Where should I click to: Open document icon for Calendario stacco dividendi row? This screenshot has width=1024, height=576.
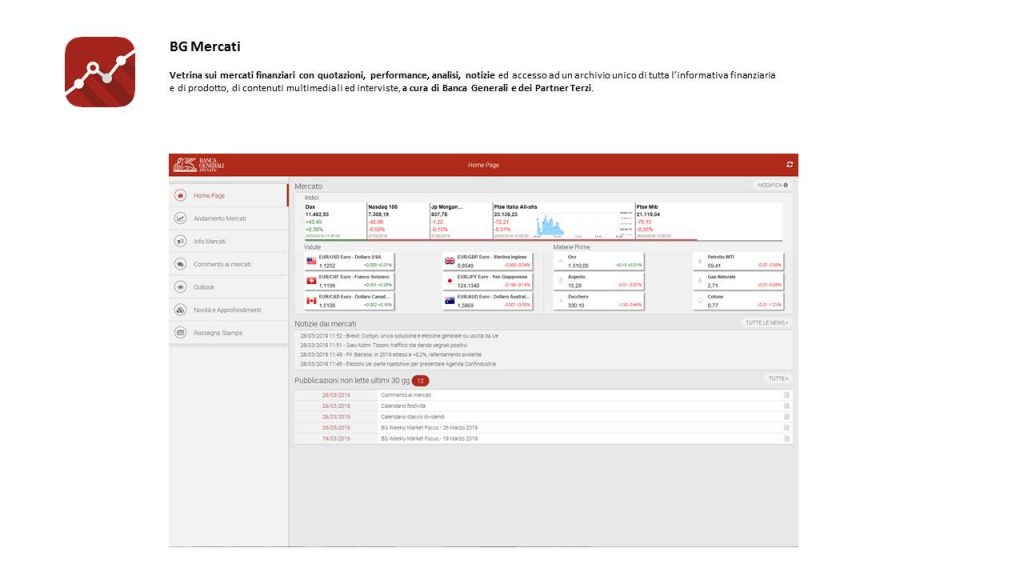click(786, 417)
